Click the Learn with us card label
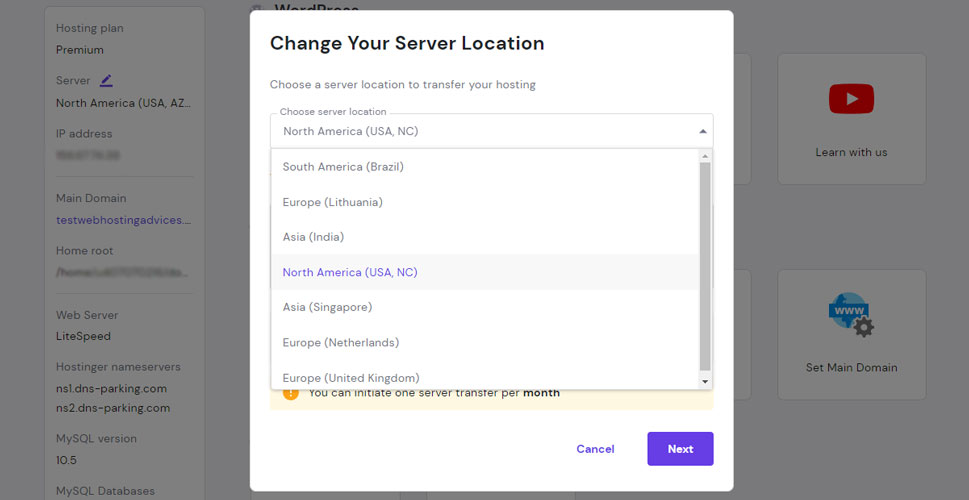This screenshot has height=500, width=969. tap(851, 152)
